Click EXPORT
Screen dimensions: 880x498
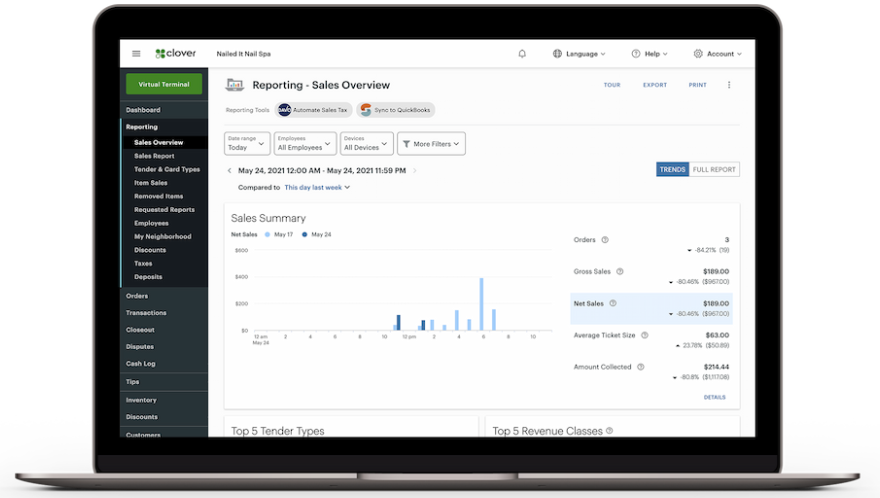[x=655, y=85]
